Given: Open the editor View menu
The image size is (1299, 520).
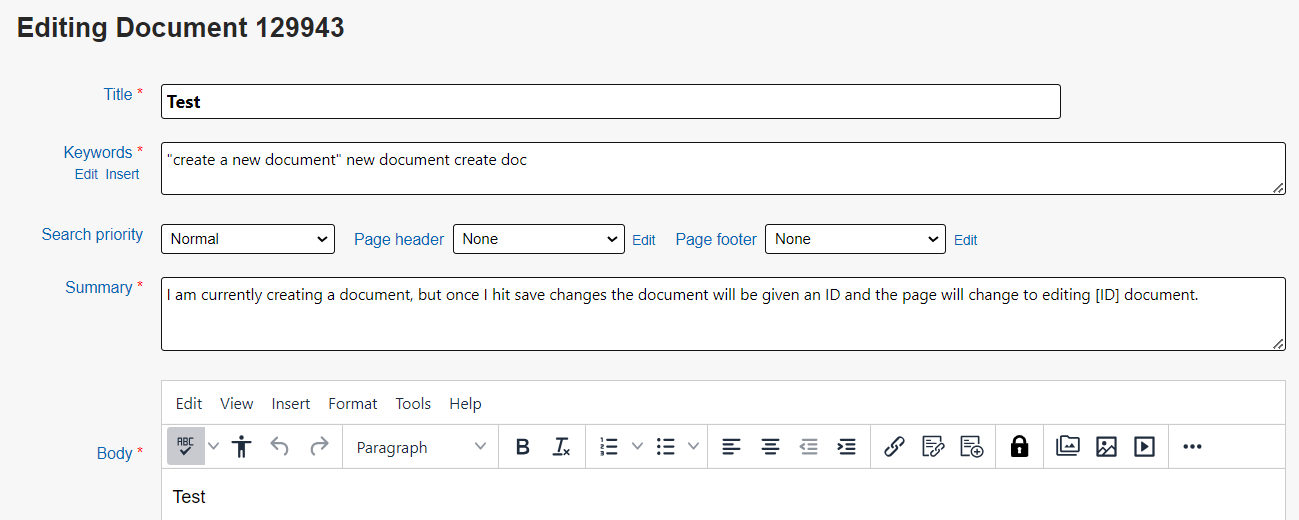Looking at the screenshot, I should (237, 404).
